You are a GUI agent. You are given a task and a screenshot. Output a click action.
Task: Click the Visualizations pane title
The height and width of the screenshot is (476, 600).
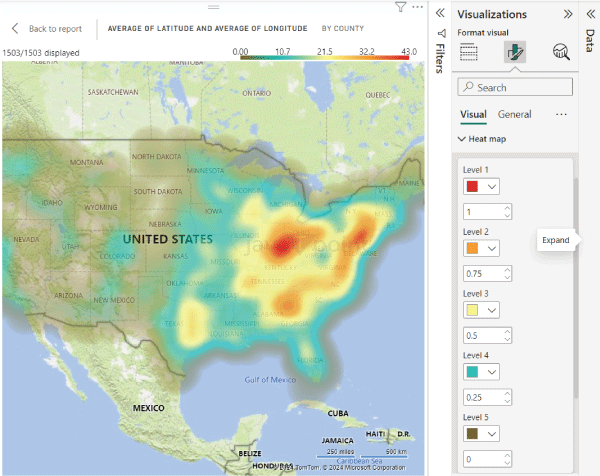coord(492,15)
